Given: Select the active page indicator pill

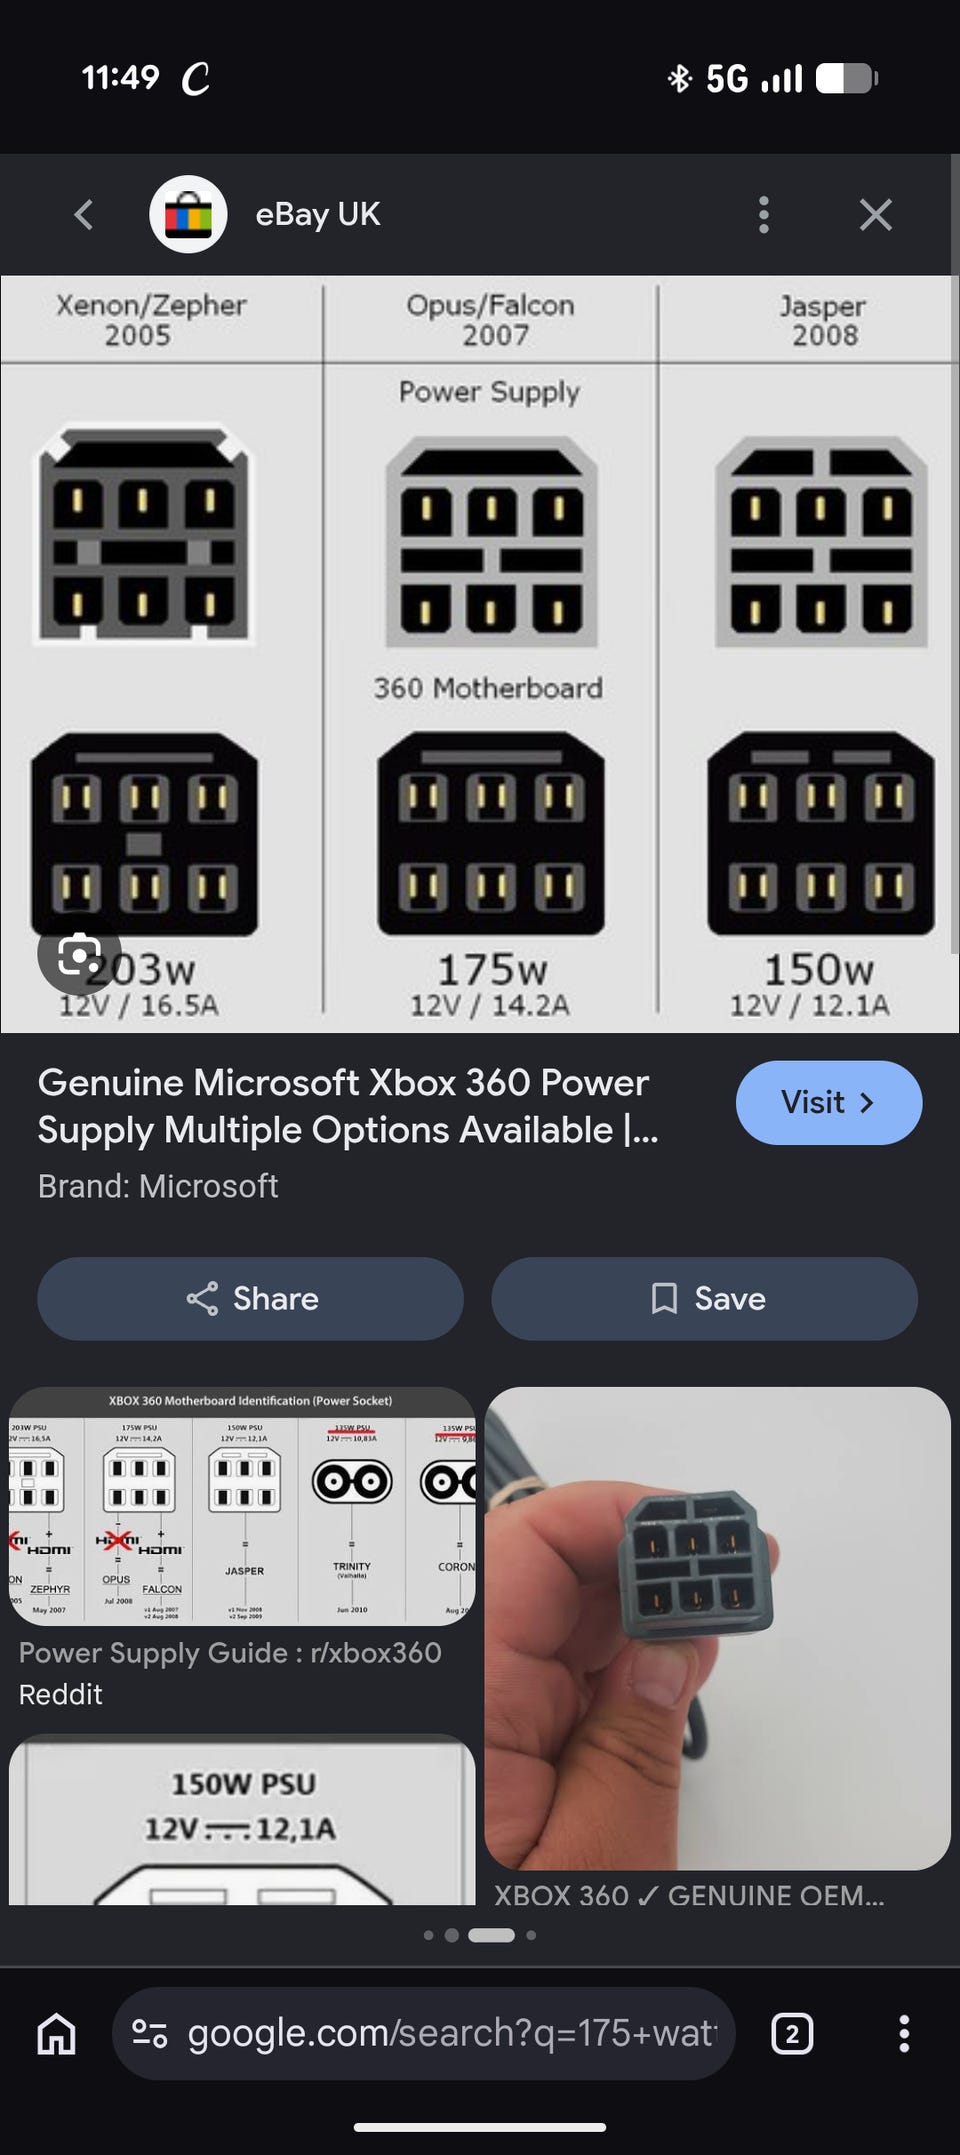Looking at the screenshot, I should (491, 1935).
